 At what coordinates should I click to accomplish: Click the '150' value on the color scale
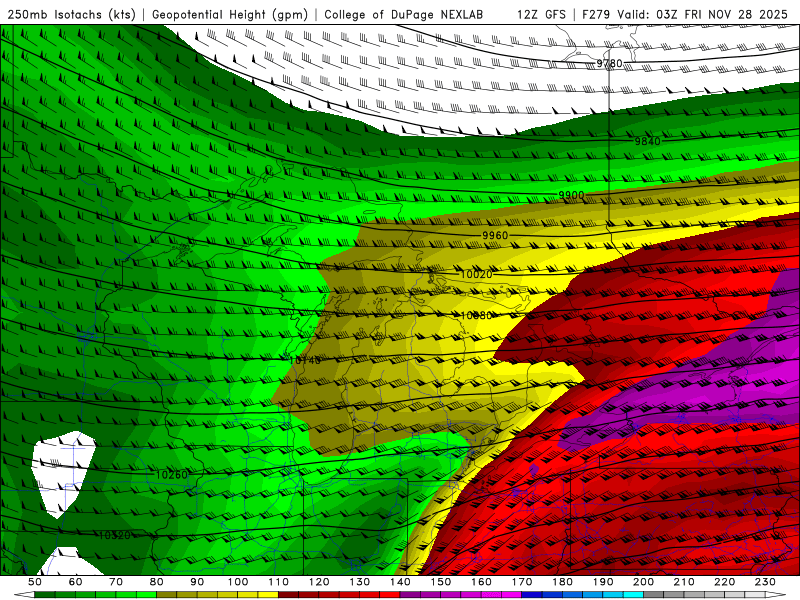(x=440, y=582)
